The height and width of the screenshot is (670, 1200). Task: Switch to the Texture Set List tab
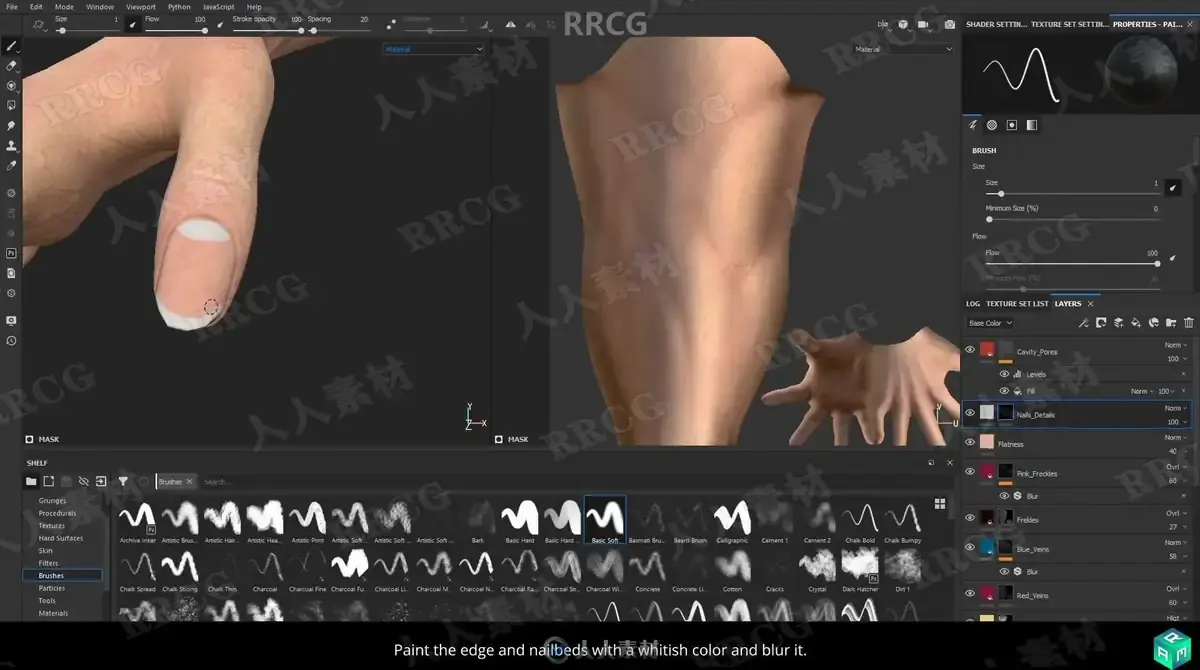click(1017, 303)
